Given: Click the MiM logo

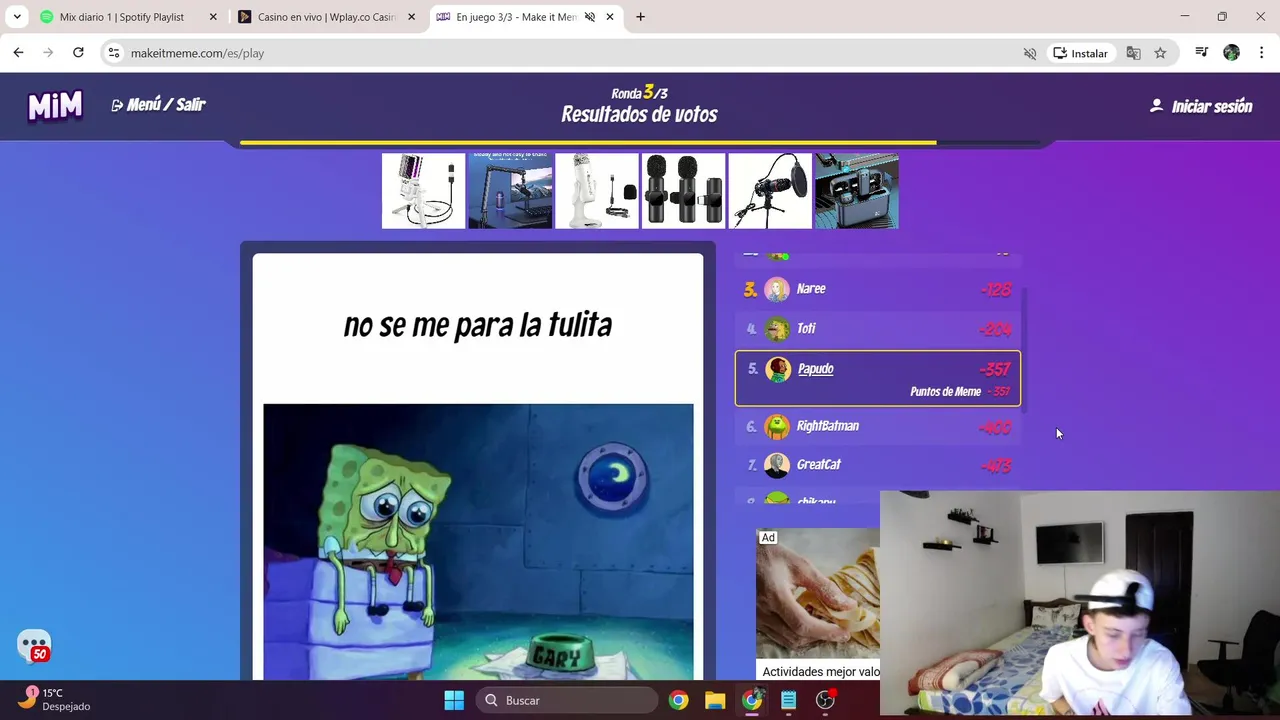Looking at the screenshot, I should pos(55,105).
